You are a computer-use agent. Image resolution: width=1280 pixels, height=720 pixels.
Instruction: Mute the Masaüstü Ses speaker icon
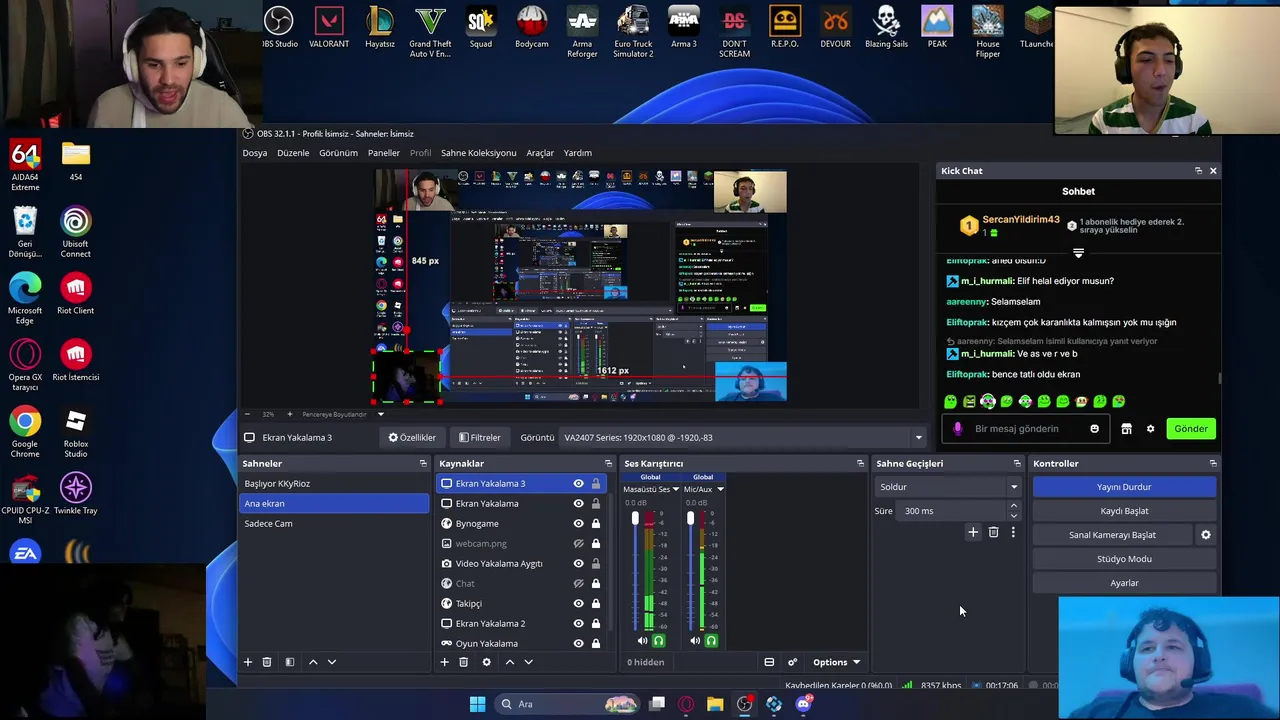[x=642, y=641]
